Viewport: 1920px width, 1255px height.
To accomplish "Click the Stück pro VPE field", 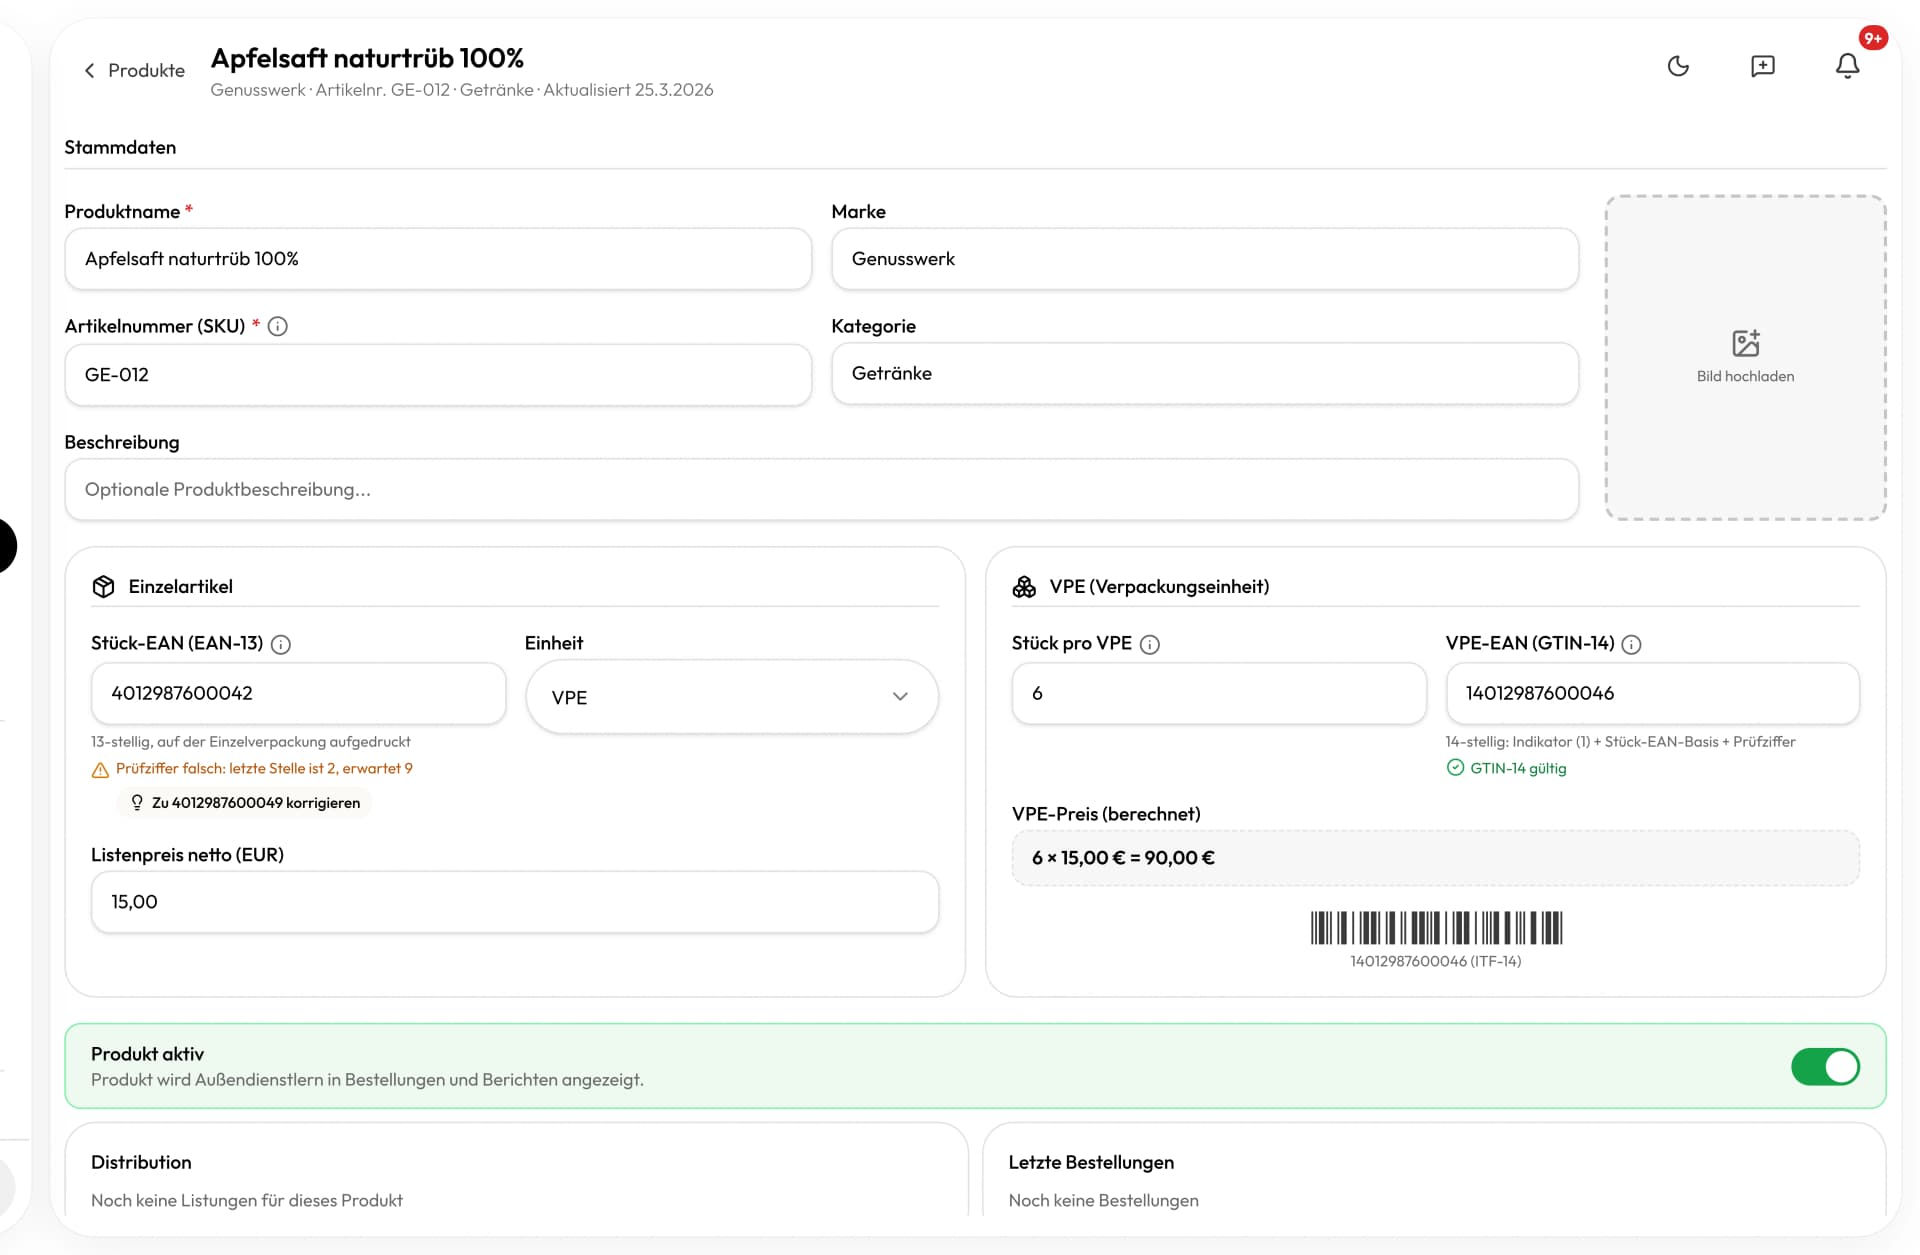I will pos(1218,693).
